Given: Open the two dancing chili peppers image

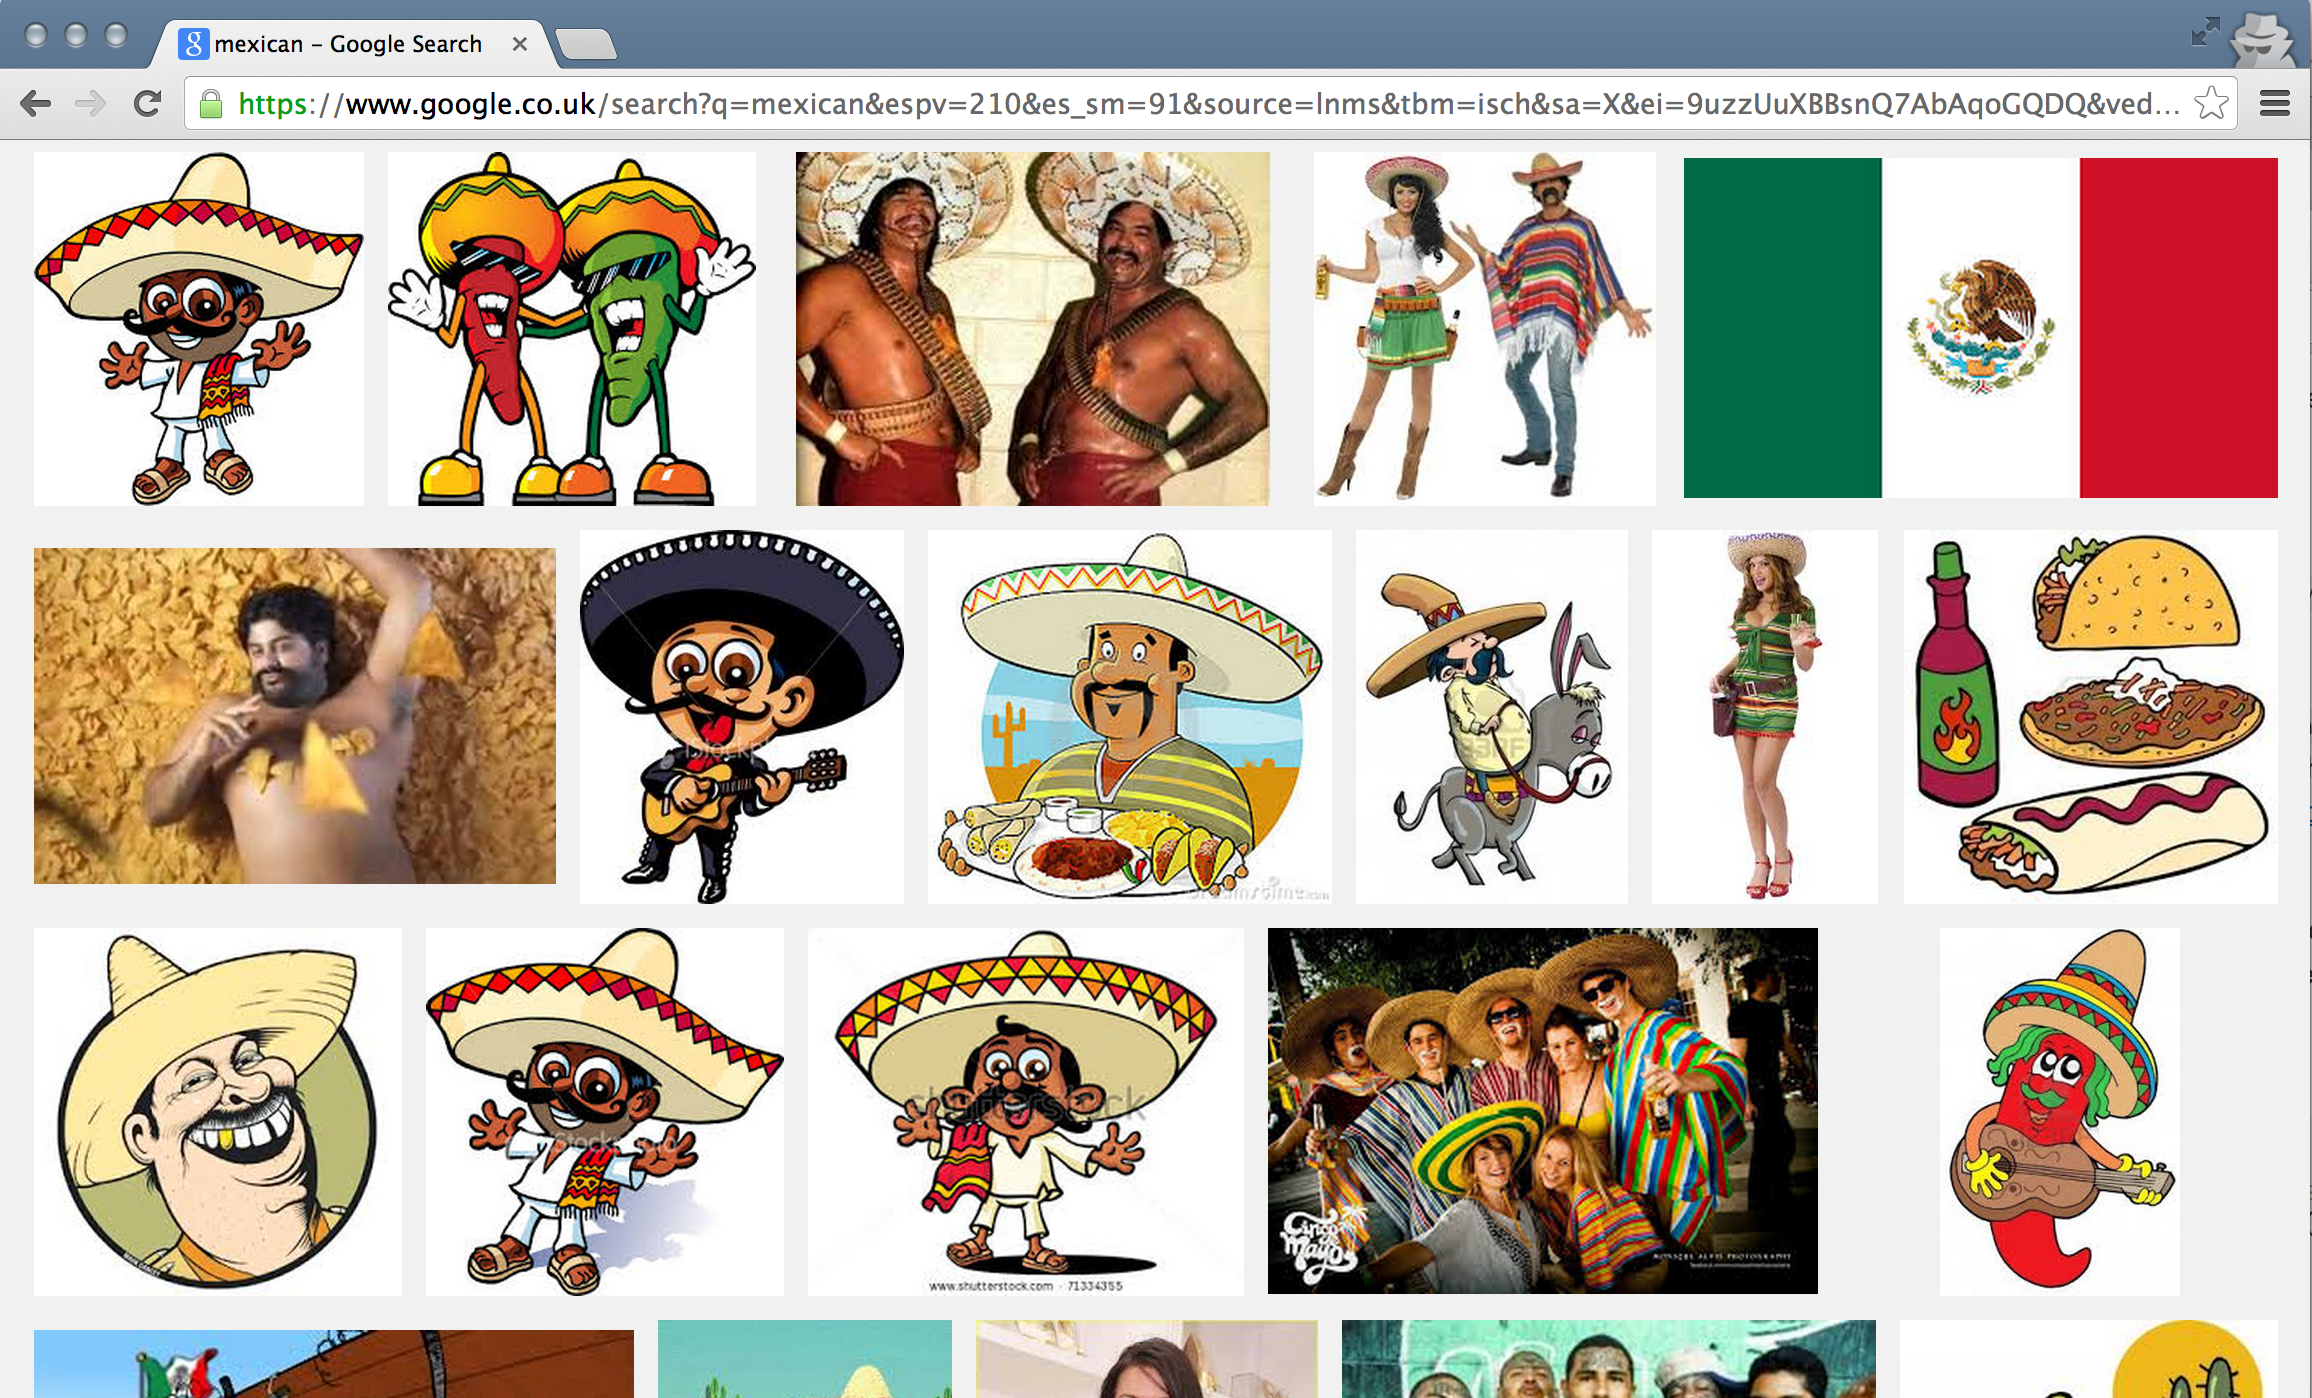Looking at the screenshot, I should coord(571,328).
